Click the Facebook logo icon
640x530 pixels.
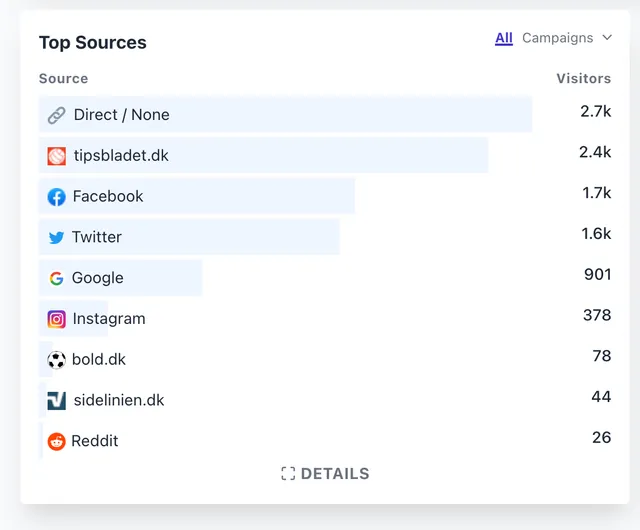pyautogui.click(x=57, y=197)
